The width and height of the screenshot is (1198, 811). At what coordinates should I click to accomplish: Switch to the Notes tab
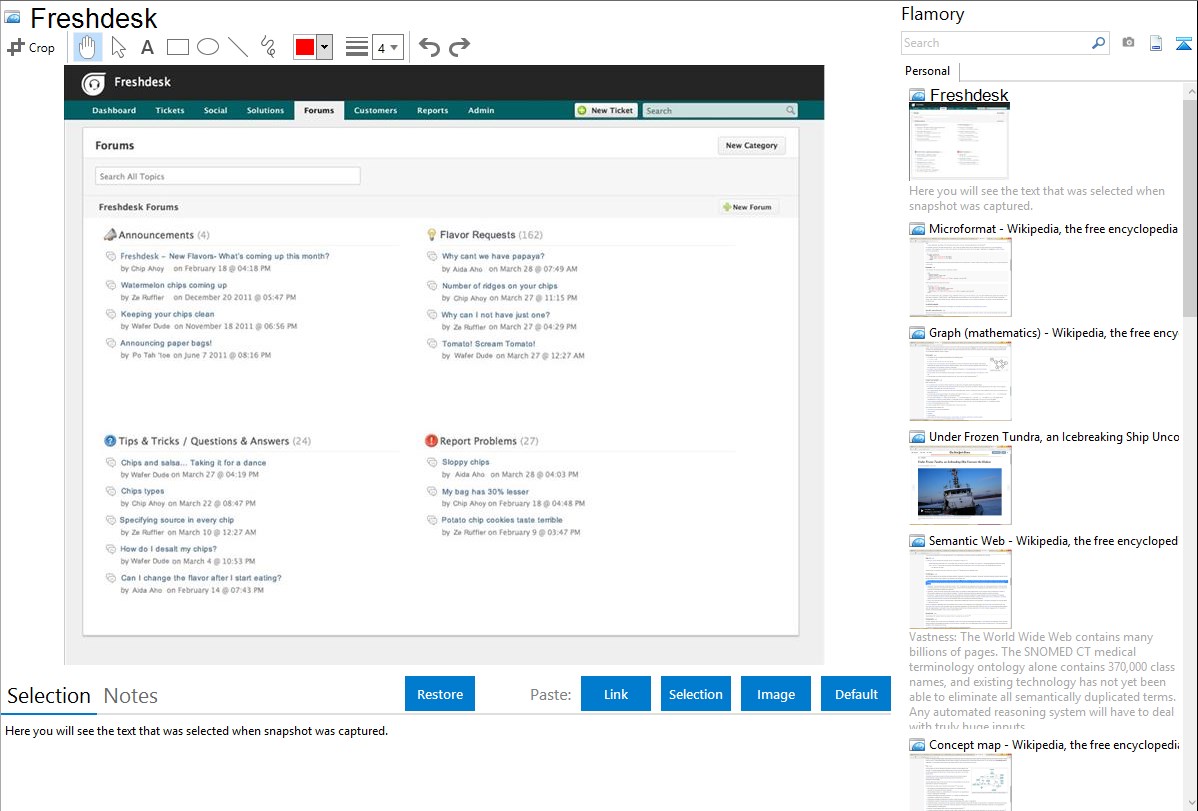tap(131, 696)
